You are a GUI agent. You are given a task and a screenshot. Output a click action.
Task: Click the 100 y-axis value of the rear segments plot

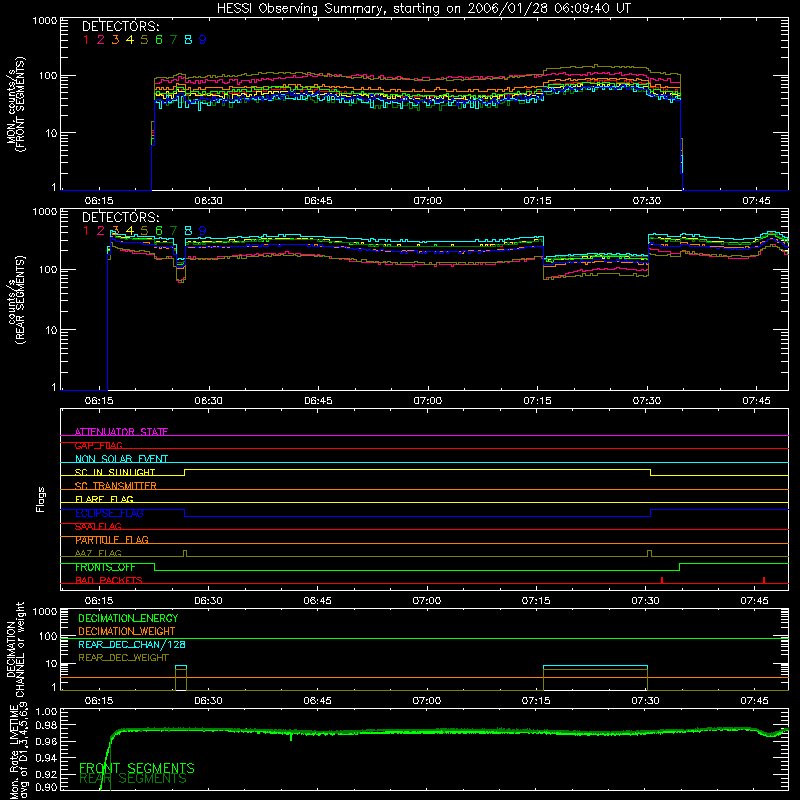tap(48, 269)
